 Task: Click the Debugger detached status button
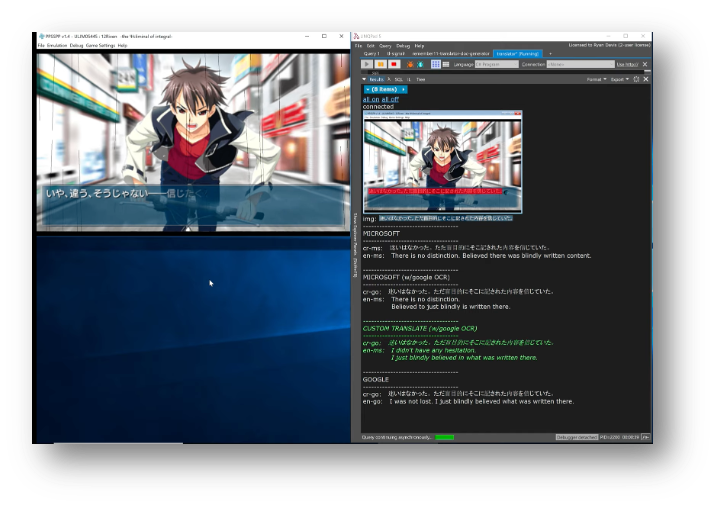576,437
